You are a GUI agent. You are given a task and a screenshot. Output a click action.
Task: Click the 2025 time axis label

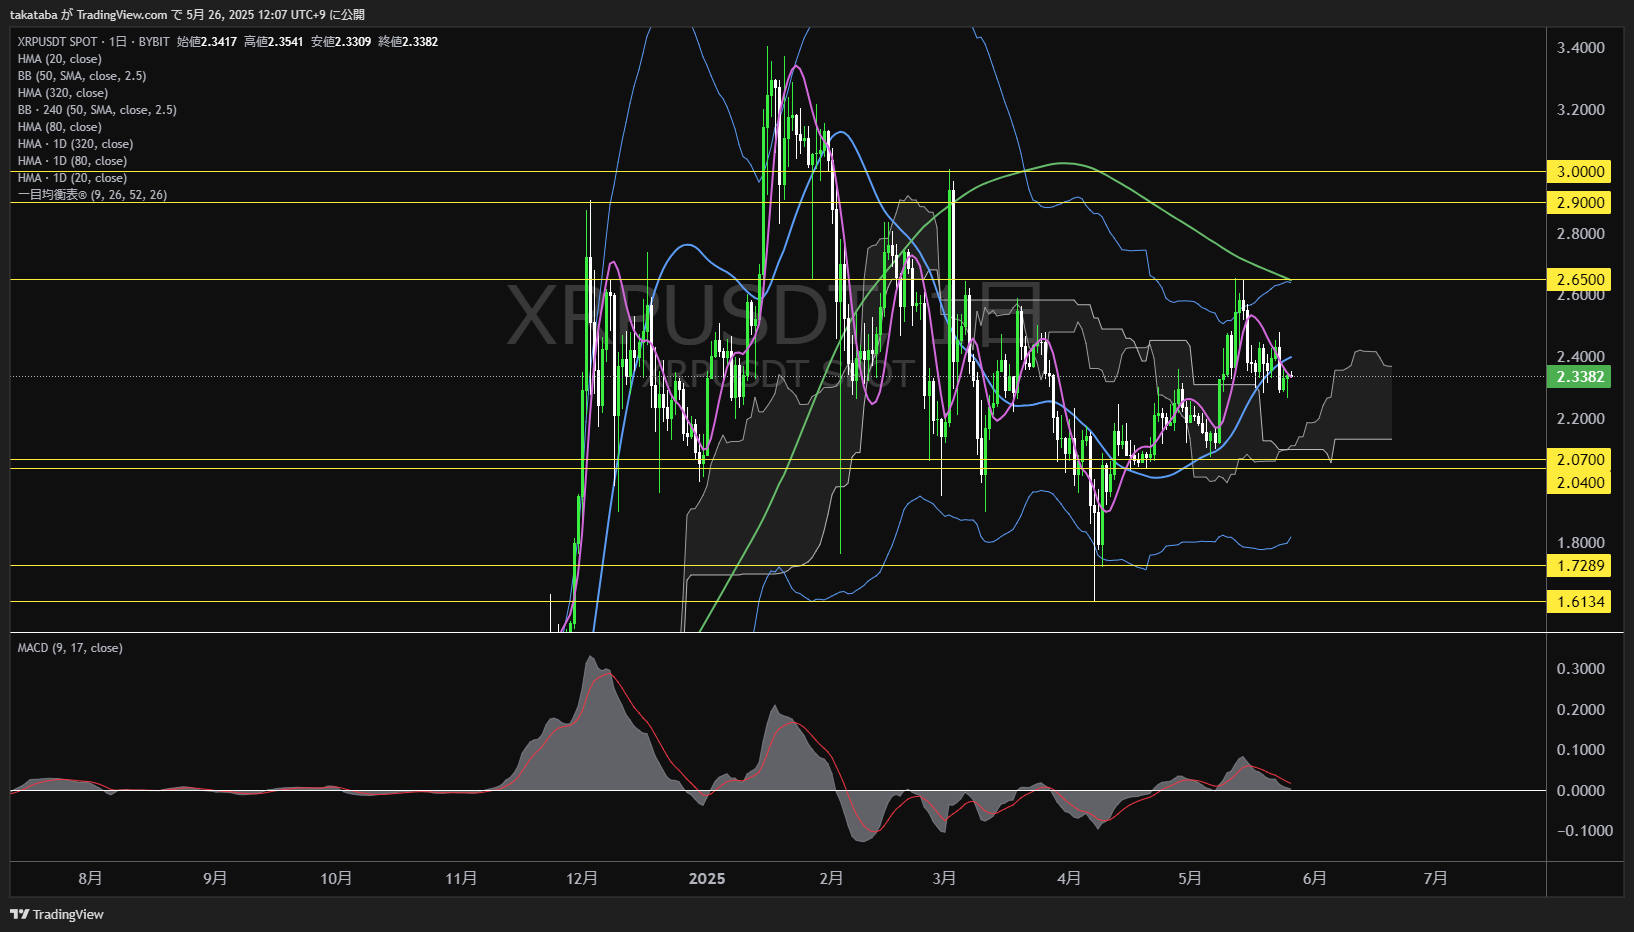(x=707, y=878)
